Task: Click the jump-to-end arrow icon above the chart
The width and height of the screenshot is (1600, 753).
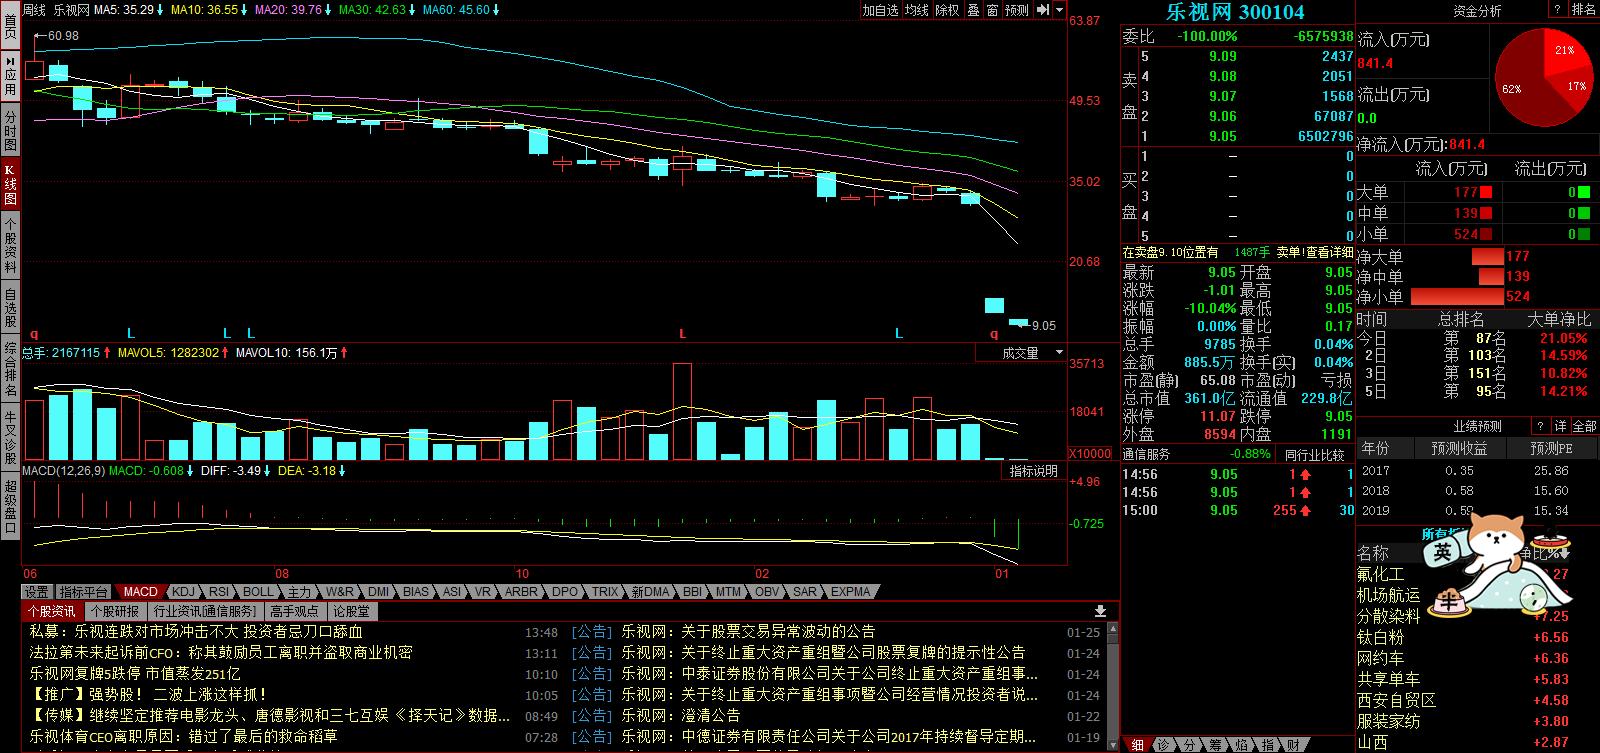Action: 1043,10
